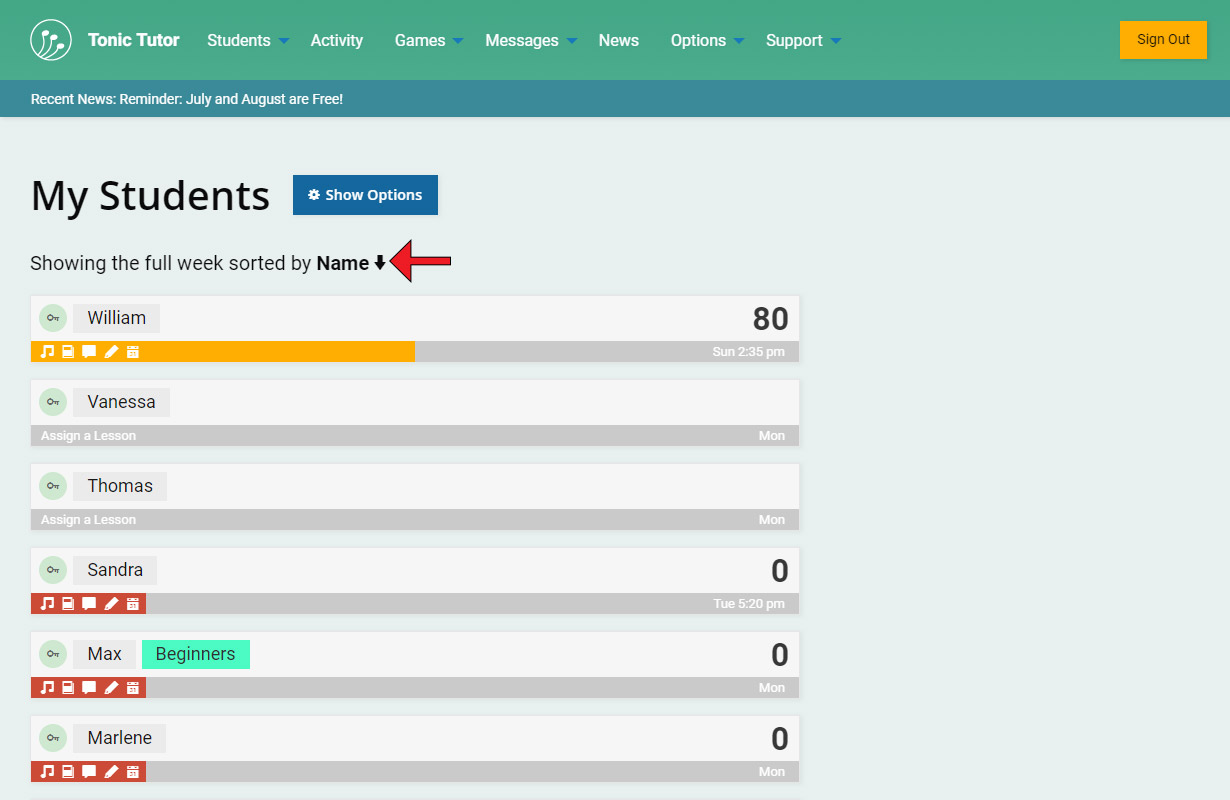Click the Tonic Tutor logo icon
Screen dimensions: 1230x800
51,40
